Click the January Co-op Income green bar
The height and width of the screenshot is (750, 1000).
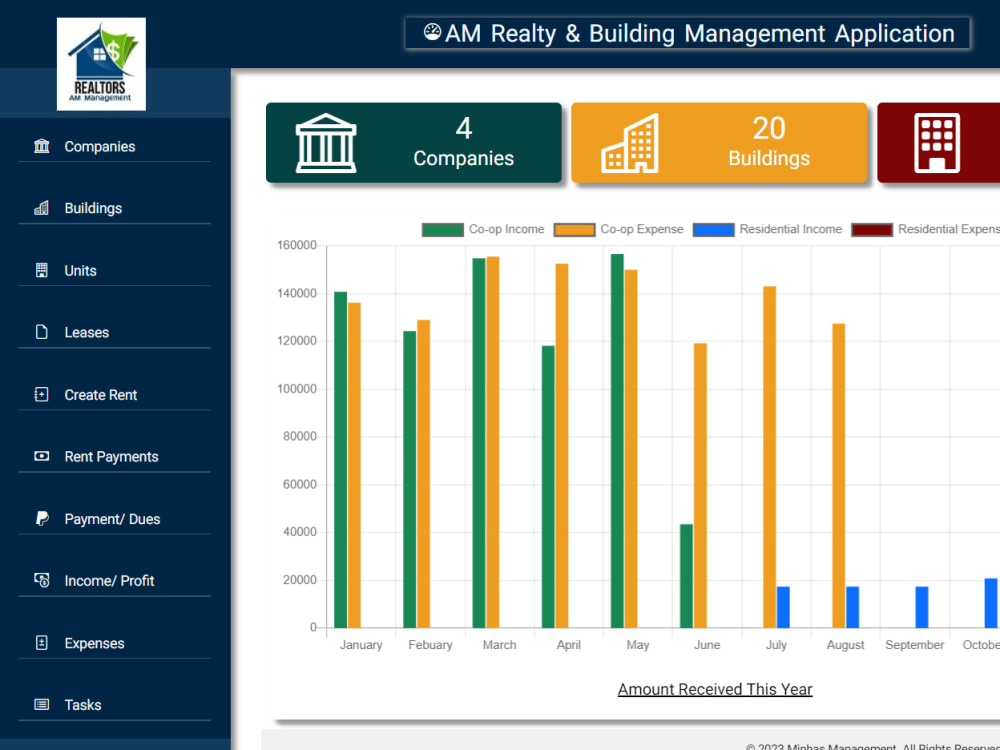(x=341, y=460)
